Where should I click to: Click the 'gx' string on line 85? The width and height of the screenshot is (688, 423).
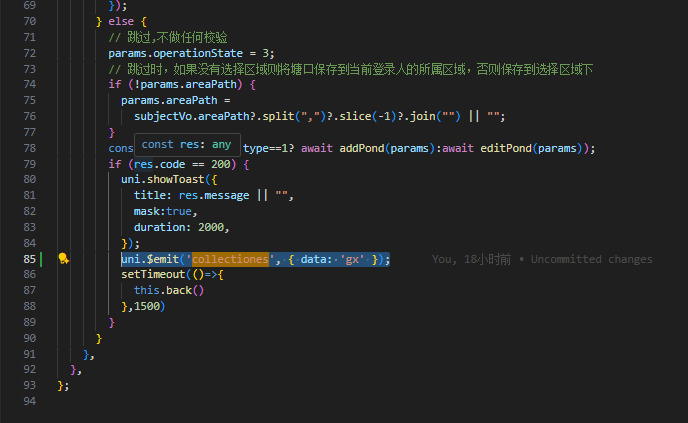tap(352, 259)
